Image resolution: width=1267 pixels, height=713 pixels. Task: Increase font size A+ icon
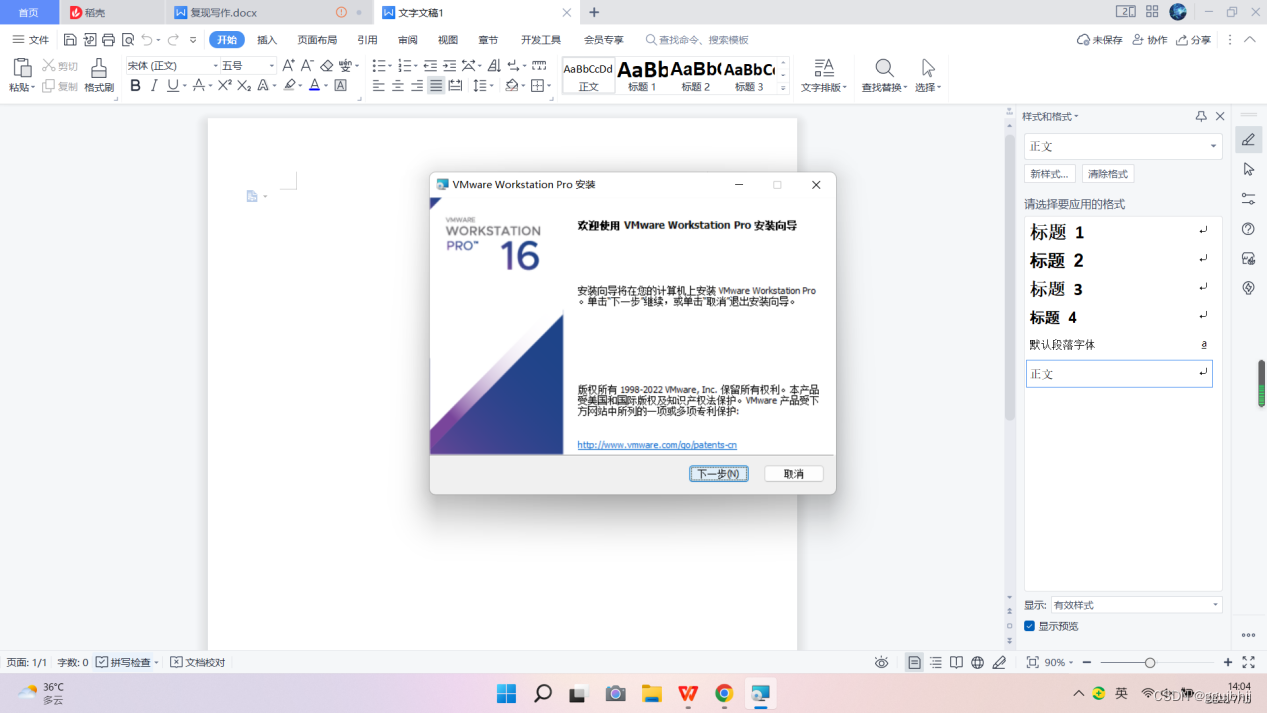(289, 65)
